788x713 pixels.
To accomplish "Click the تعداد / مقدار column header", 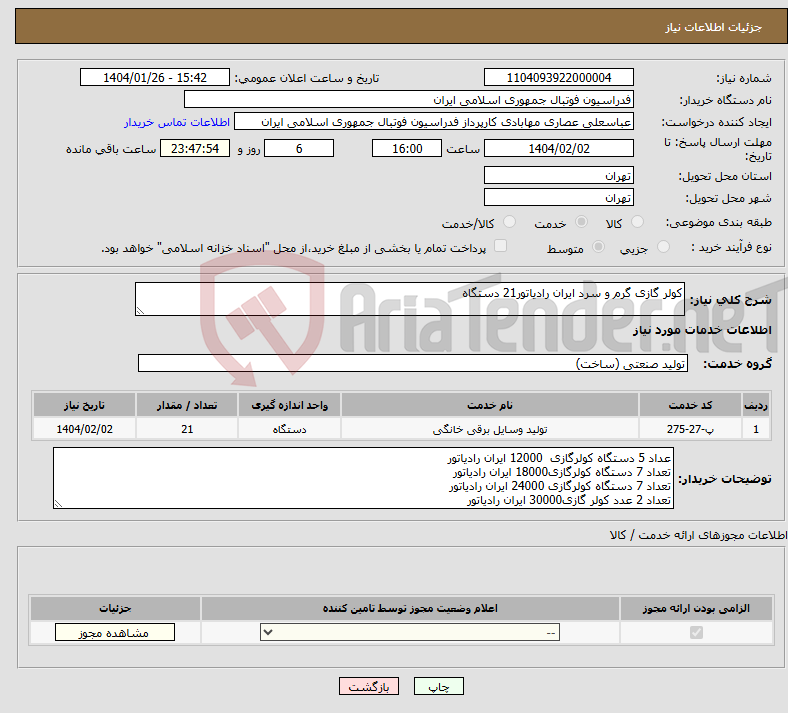I will pyautogui.click(x=187, y=405).
